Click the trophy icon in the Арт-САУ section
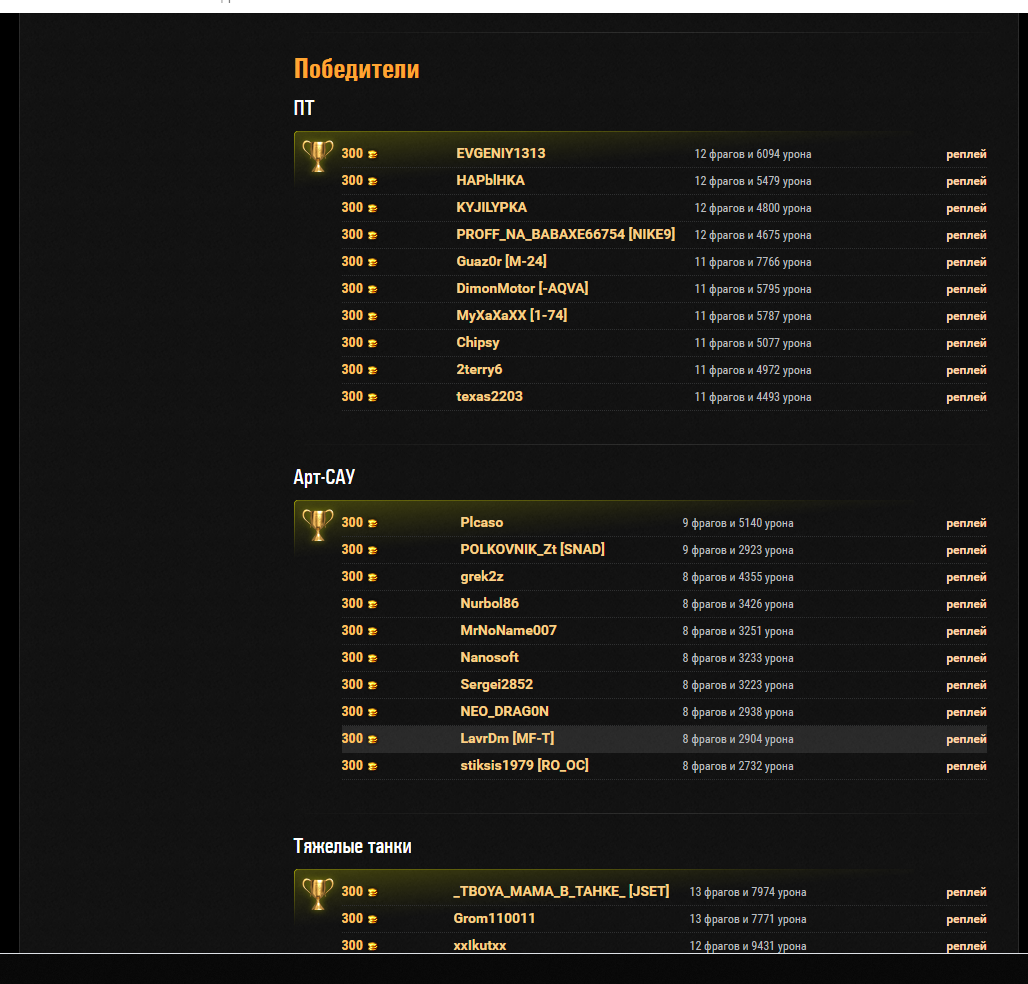Image resolution: width=1028 pixels, height=984 pixels. click(318, 524)
